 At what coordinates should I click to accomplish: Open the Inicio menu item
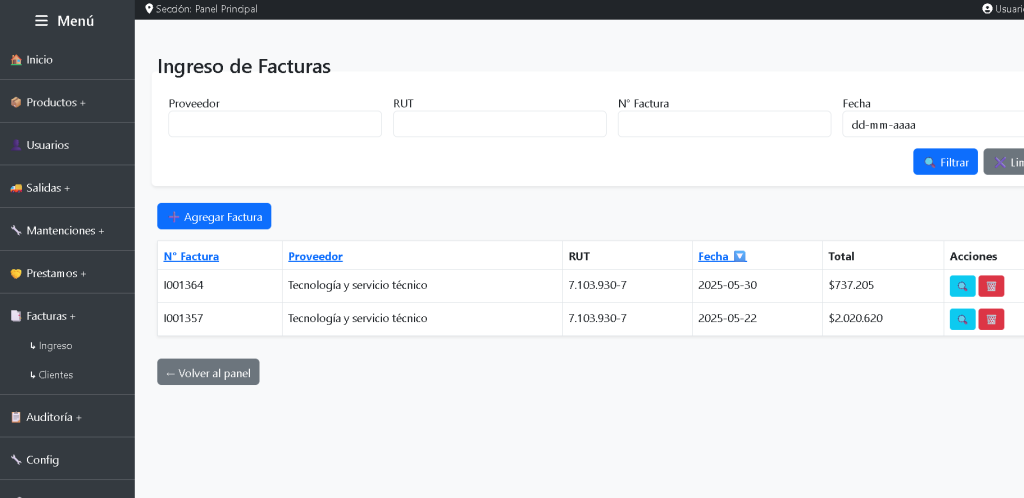click(x=67, y=59)
